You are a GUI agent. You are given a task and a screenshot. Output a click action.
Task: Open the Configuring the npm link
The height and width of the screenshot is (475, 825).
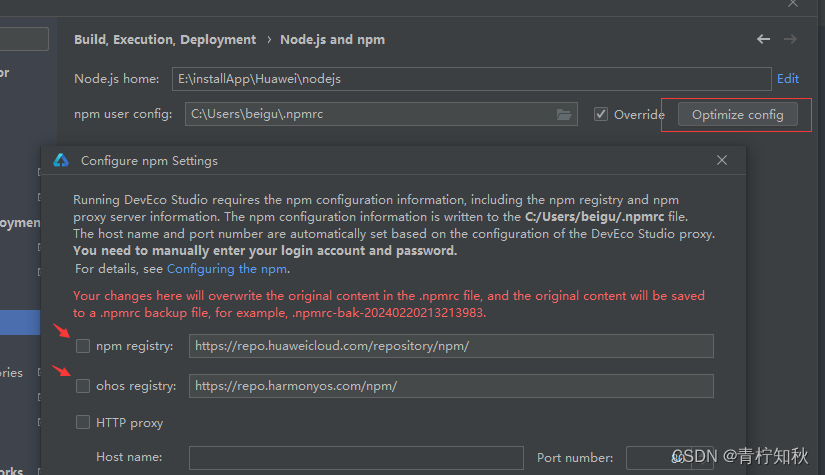pyautogui.click(x=227, y=269)
